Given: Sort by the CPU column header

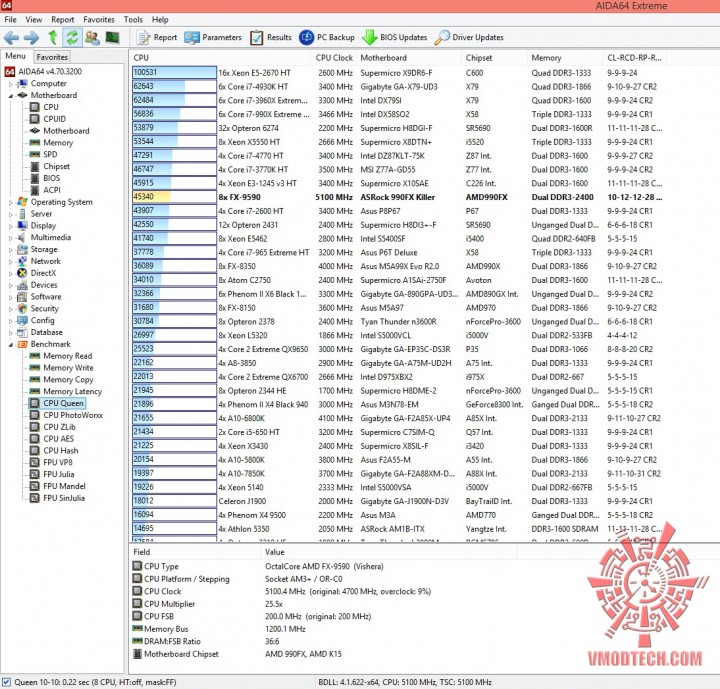Looking at the screenshot, I should tap(220, 58).
